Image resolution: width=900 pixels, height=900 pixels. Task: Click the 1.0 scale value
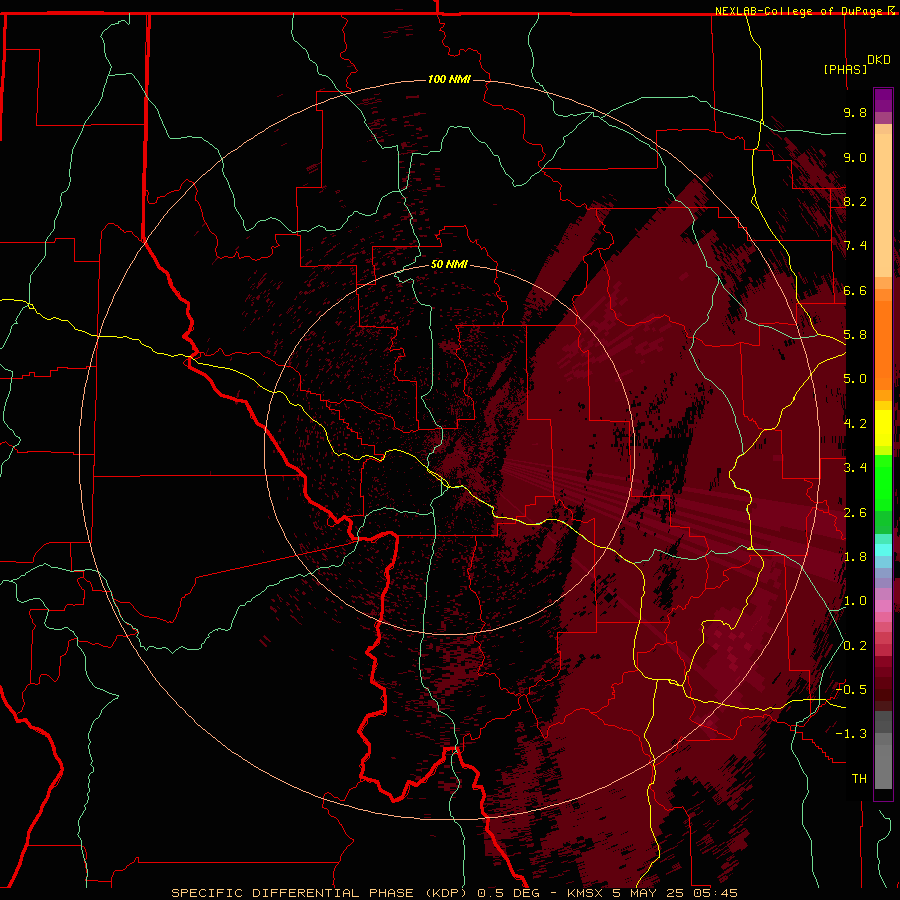855,601
